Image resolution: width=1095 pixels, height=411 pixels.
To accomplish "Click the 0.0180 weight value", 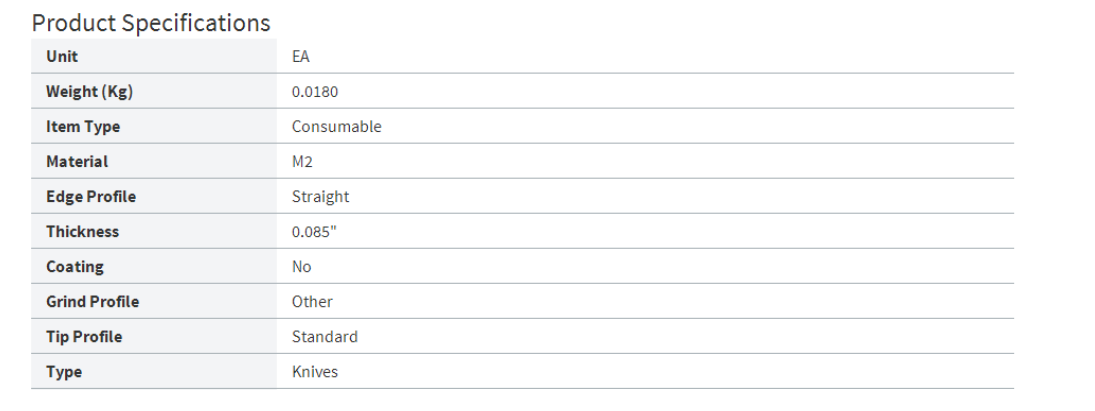I will (x=316, y=92).
